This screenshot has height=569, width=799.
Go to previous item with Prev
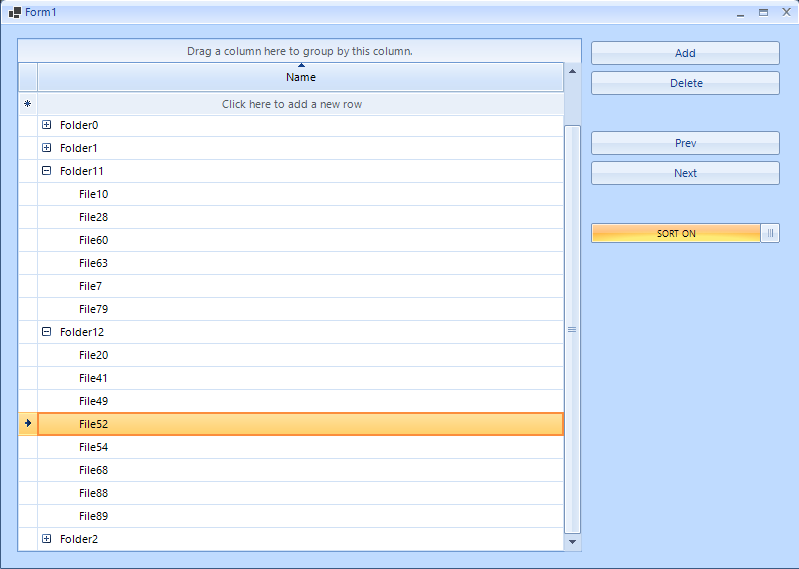(x=685, y=143)
